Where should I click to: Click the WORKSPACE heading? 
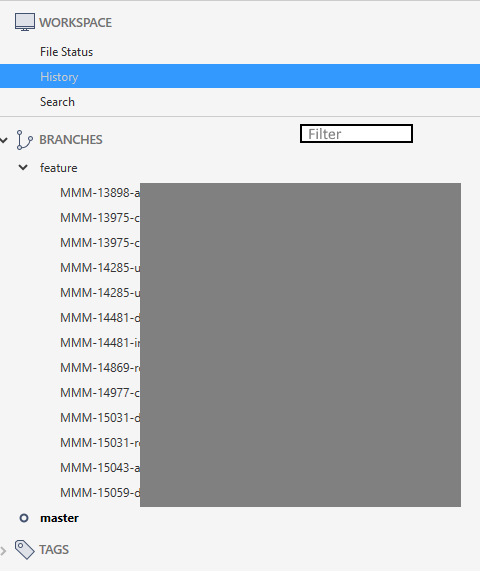tap(76, 23)
